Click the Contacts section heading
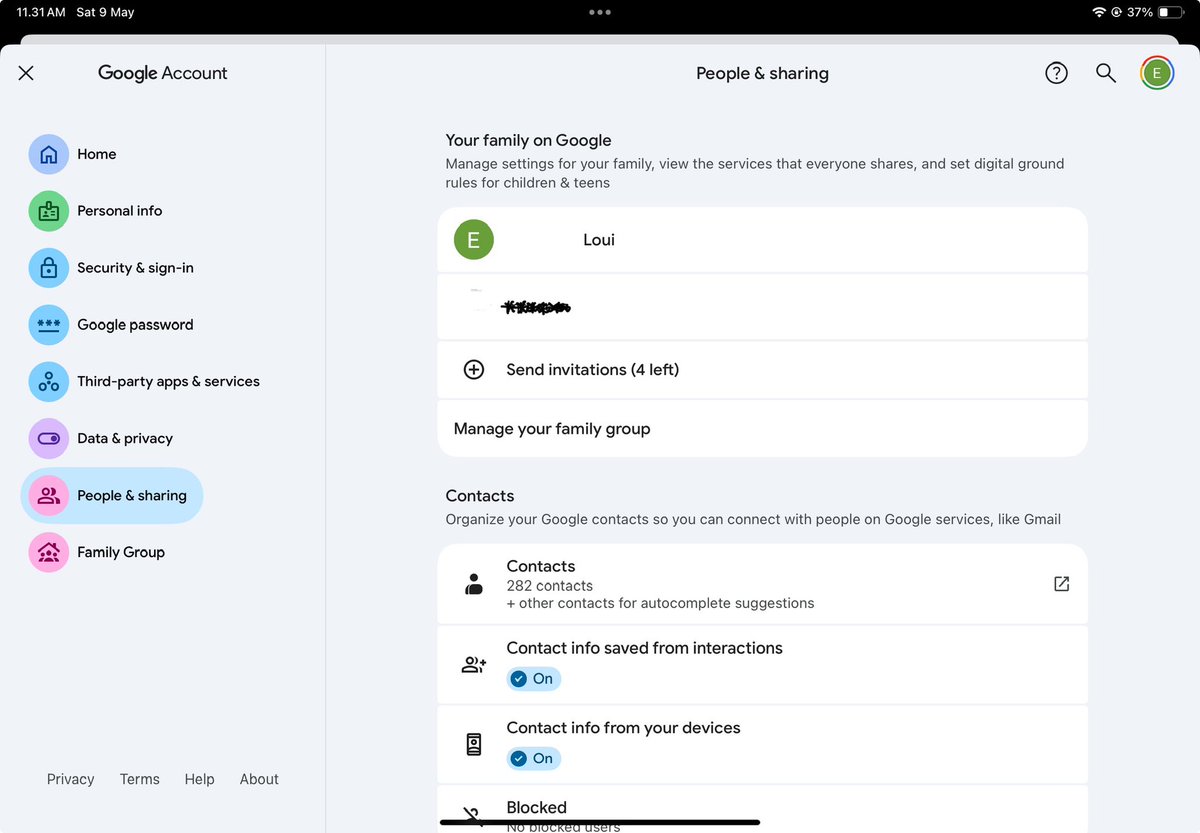This screenshot has width=1200, height=833. click(x=480, y=496)
